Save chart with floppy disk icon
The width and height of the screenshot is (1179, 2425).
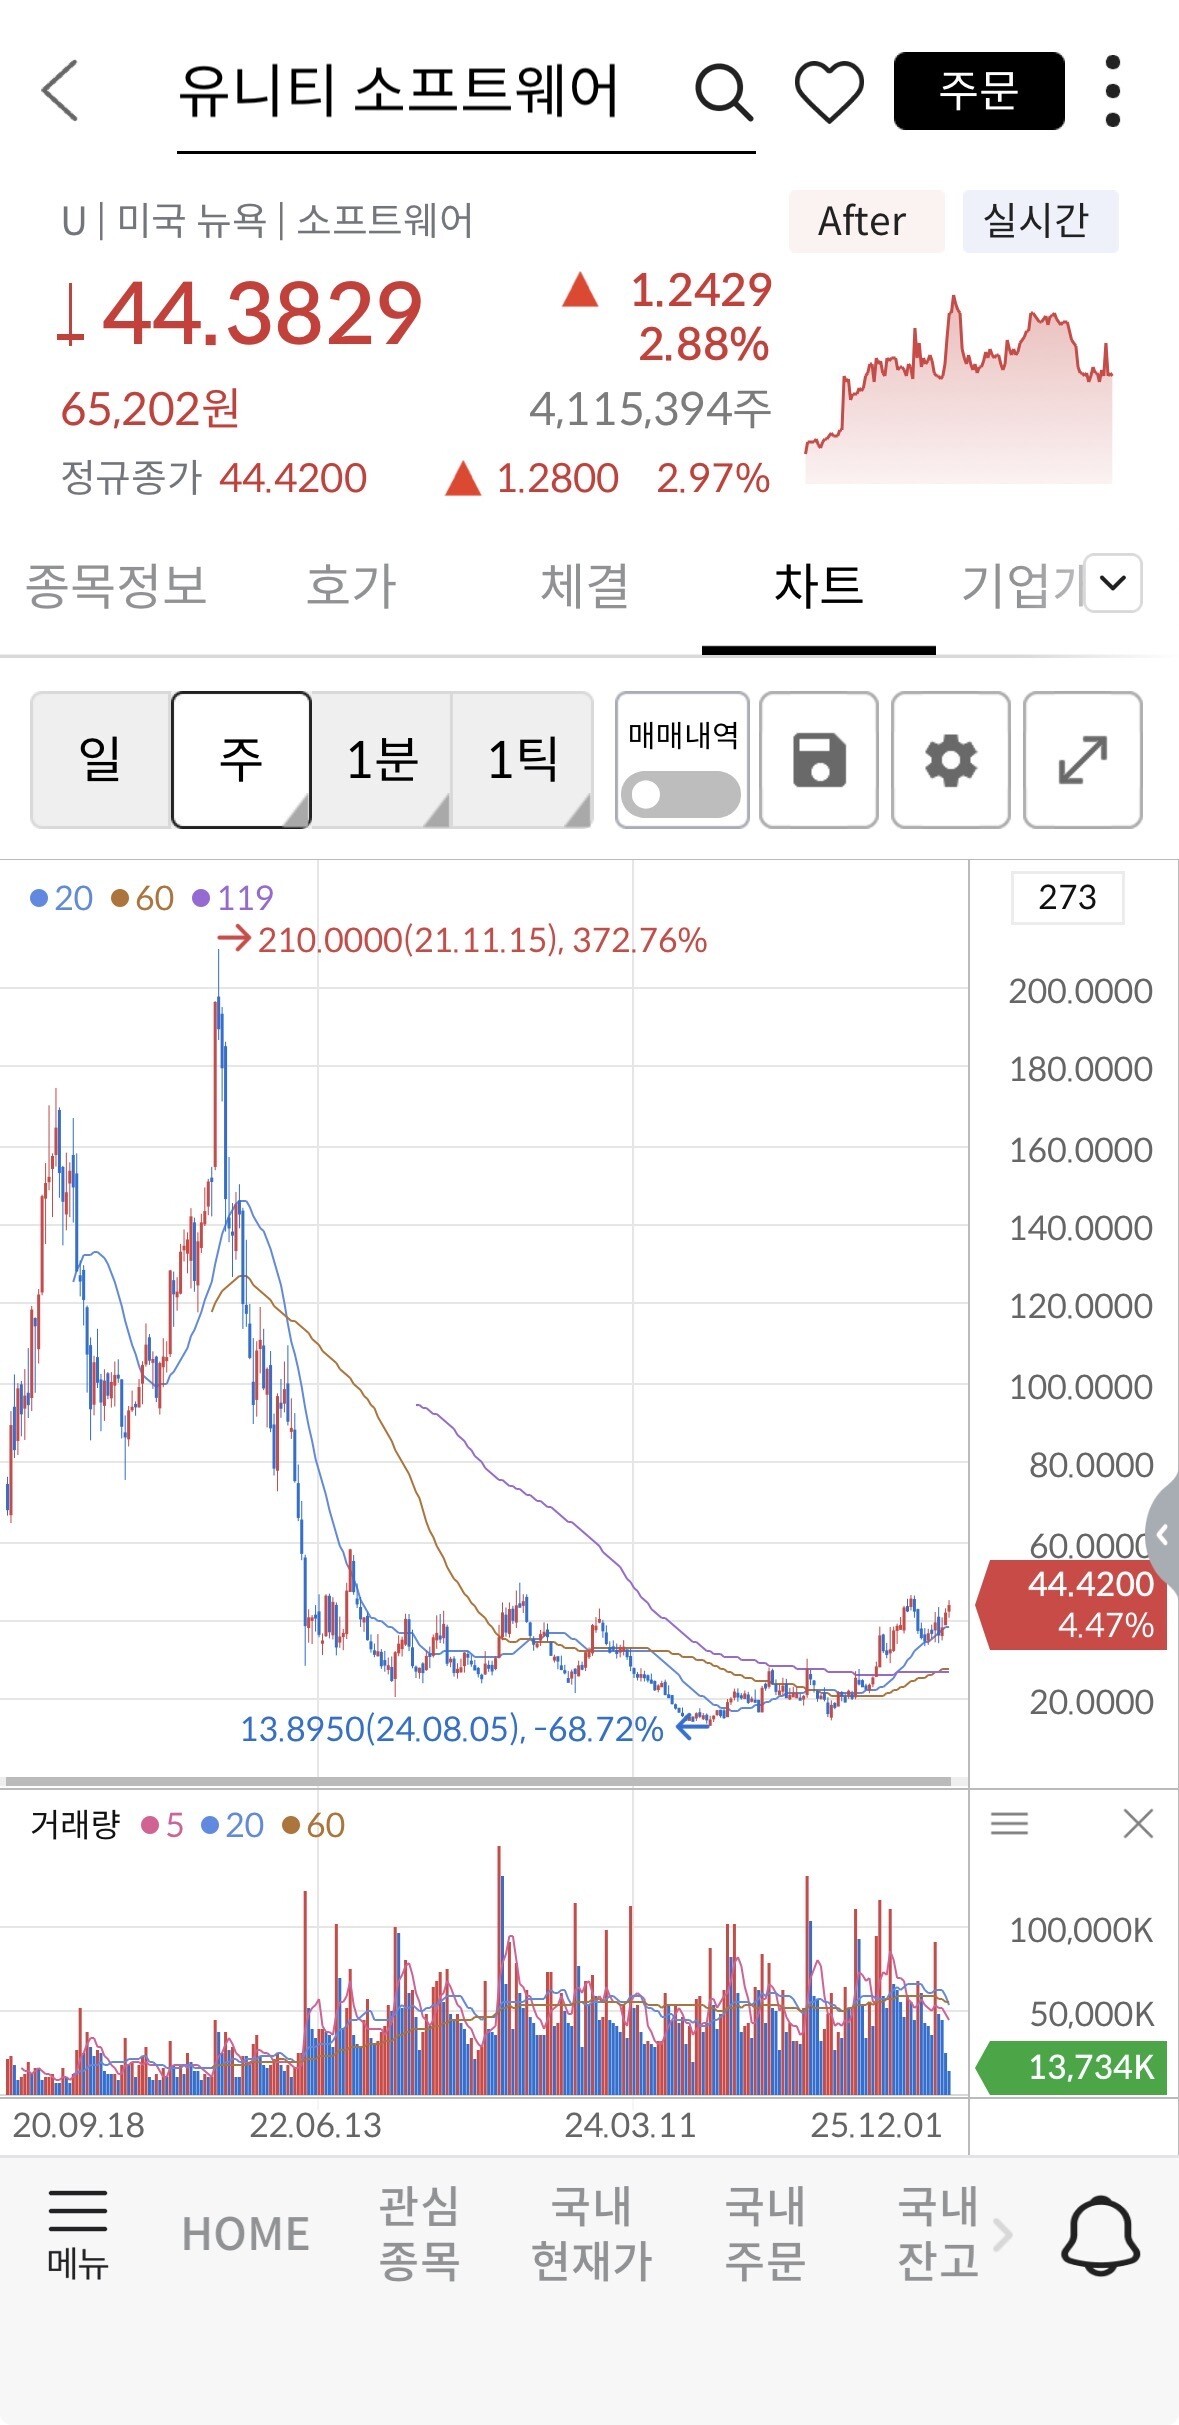819,760
